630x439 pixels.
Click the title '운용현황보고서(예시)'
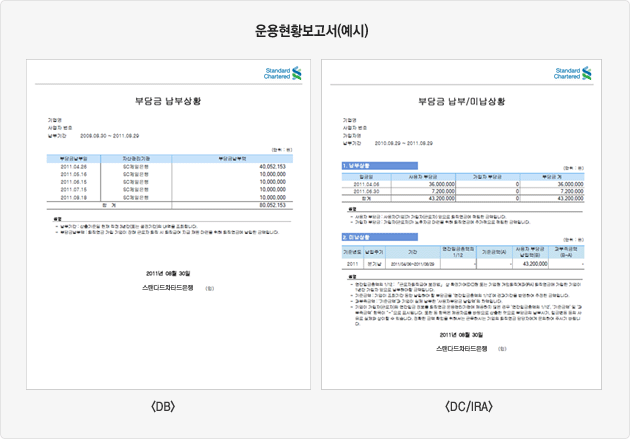[x=311, y=31]
